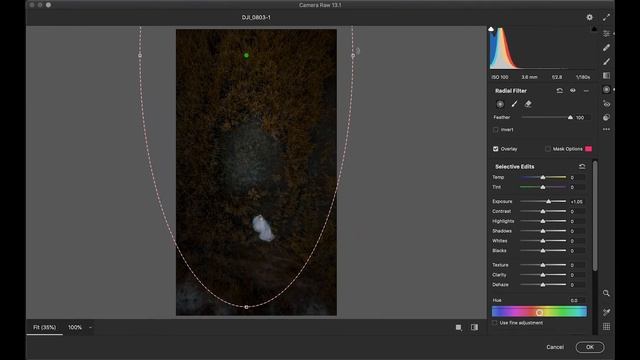The width and height of the screenshot is (640, 360).
Task: Select 100% zoom level
Action: pyautogui.click(x=75, y=327)
